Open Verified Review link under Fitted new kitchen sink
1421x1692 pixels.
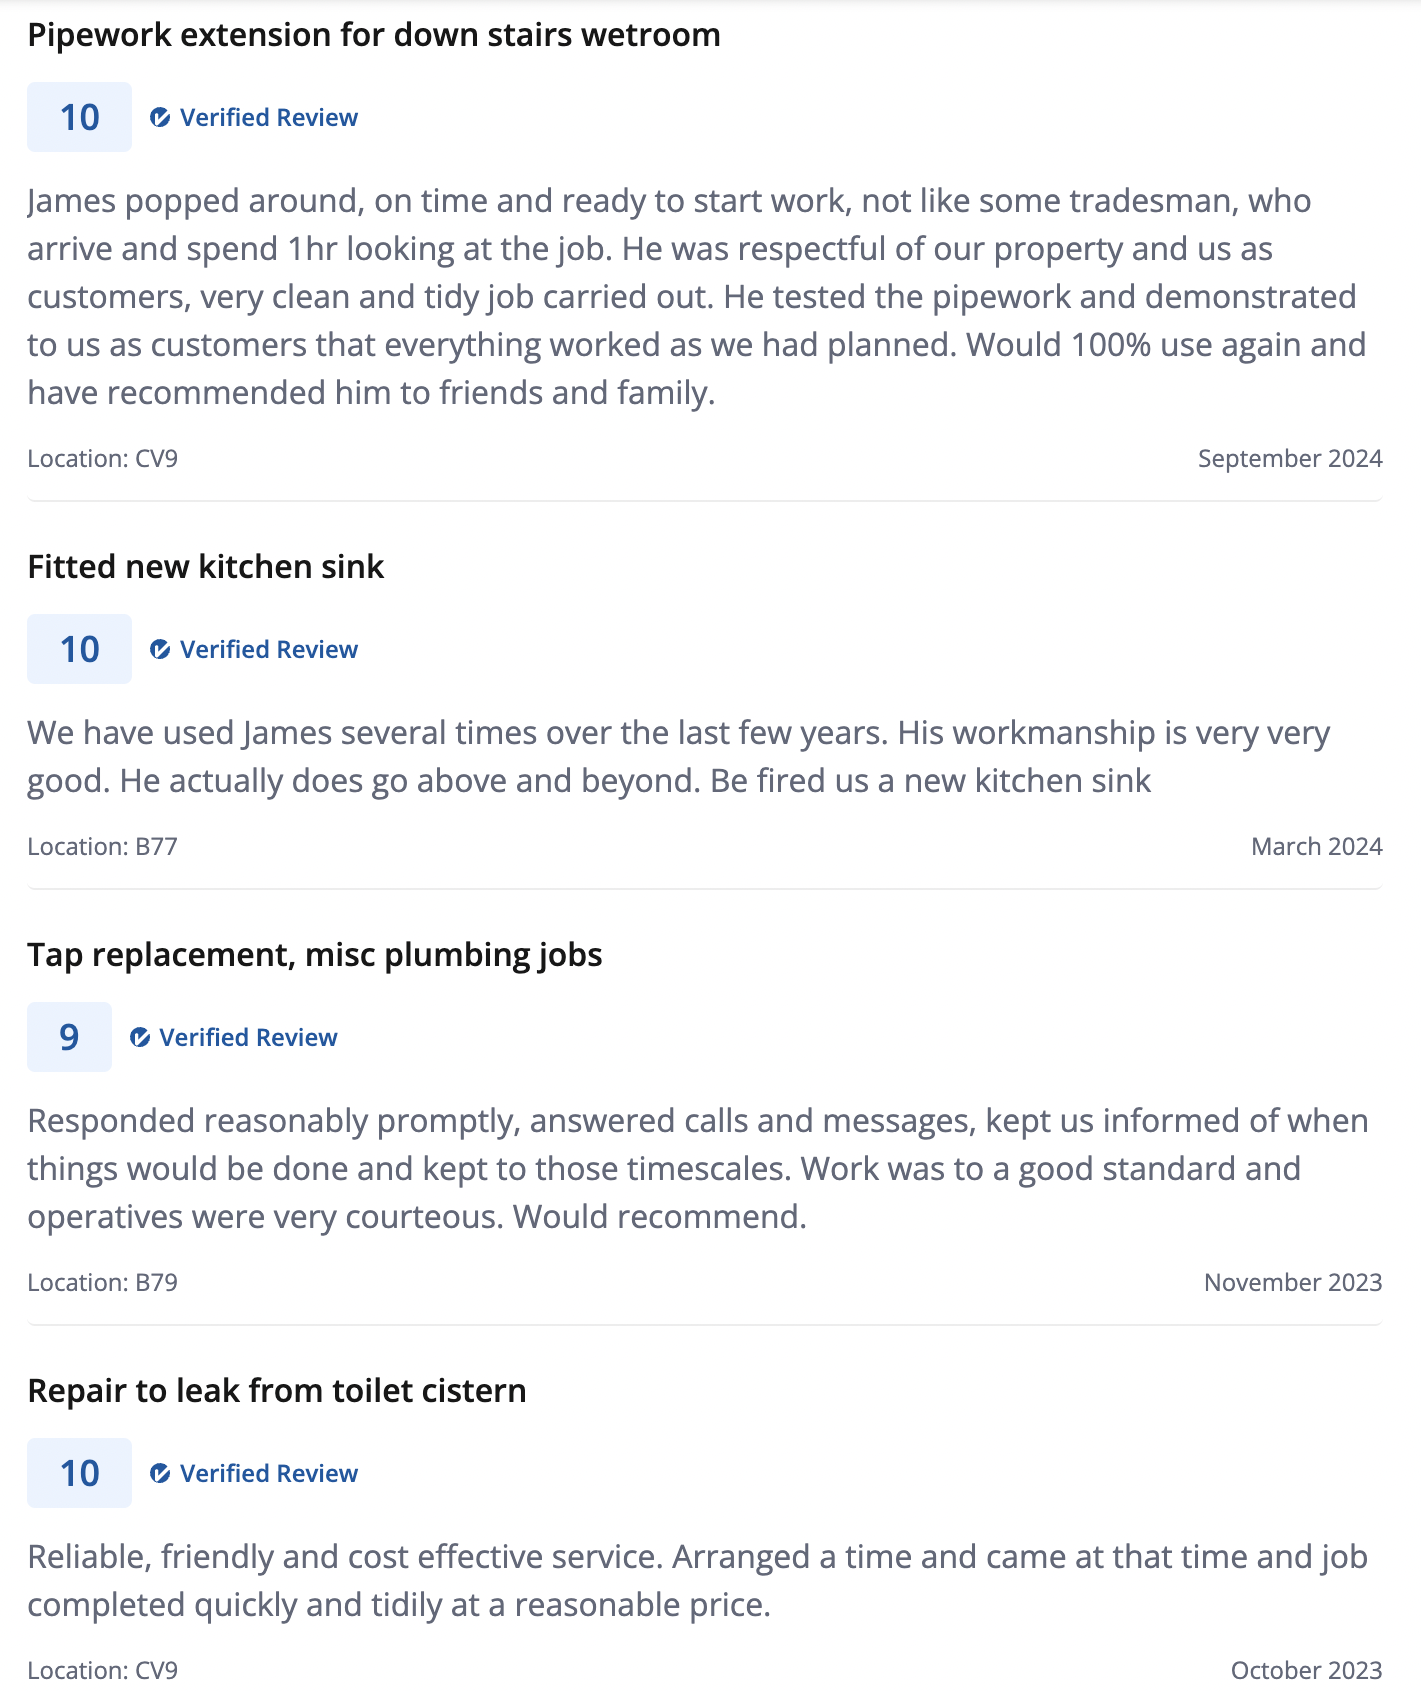[x=269, y=650]
